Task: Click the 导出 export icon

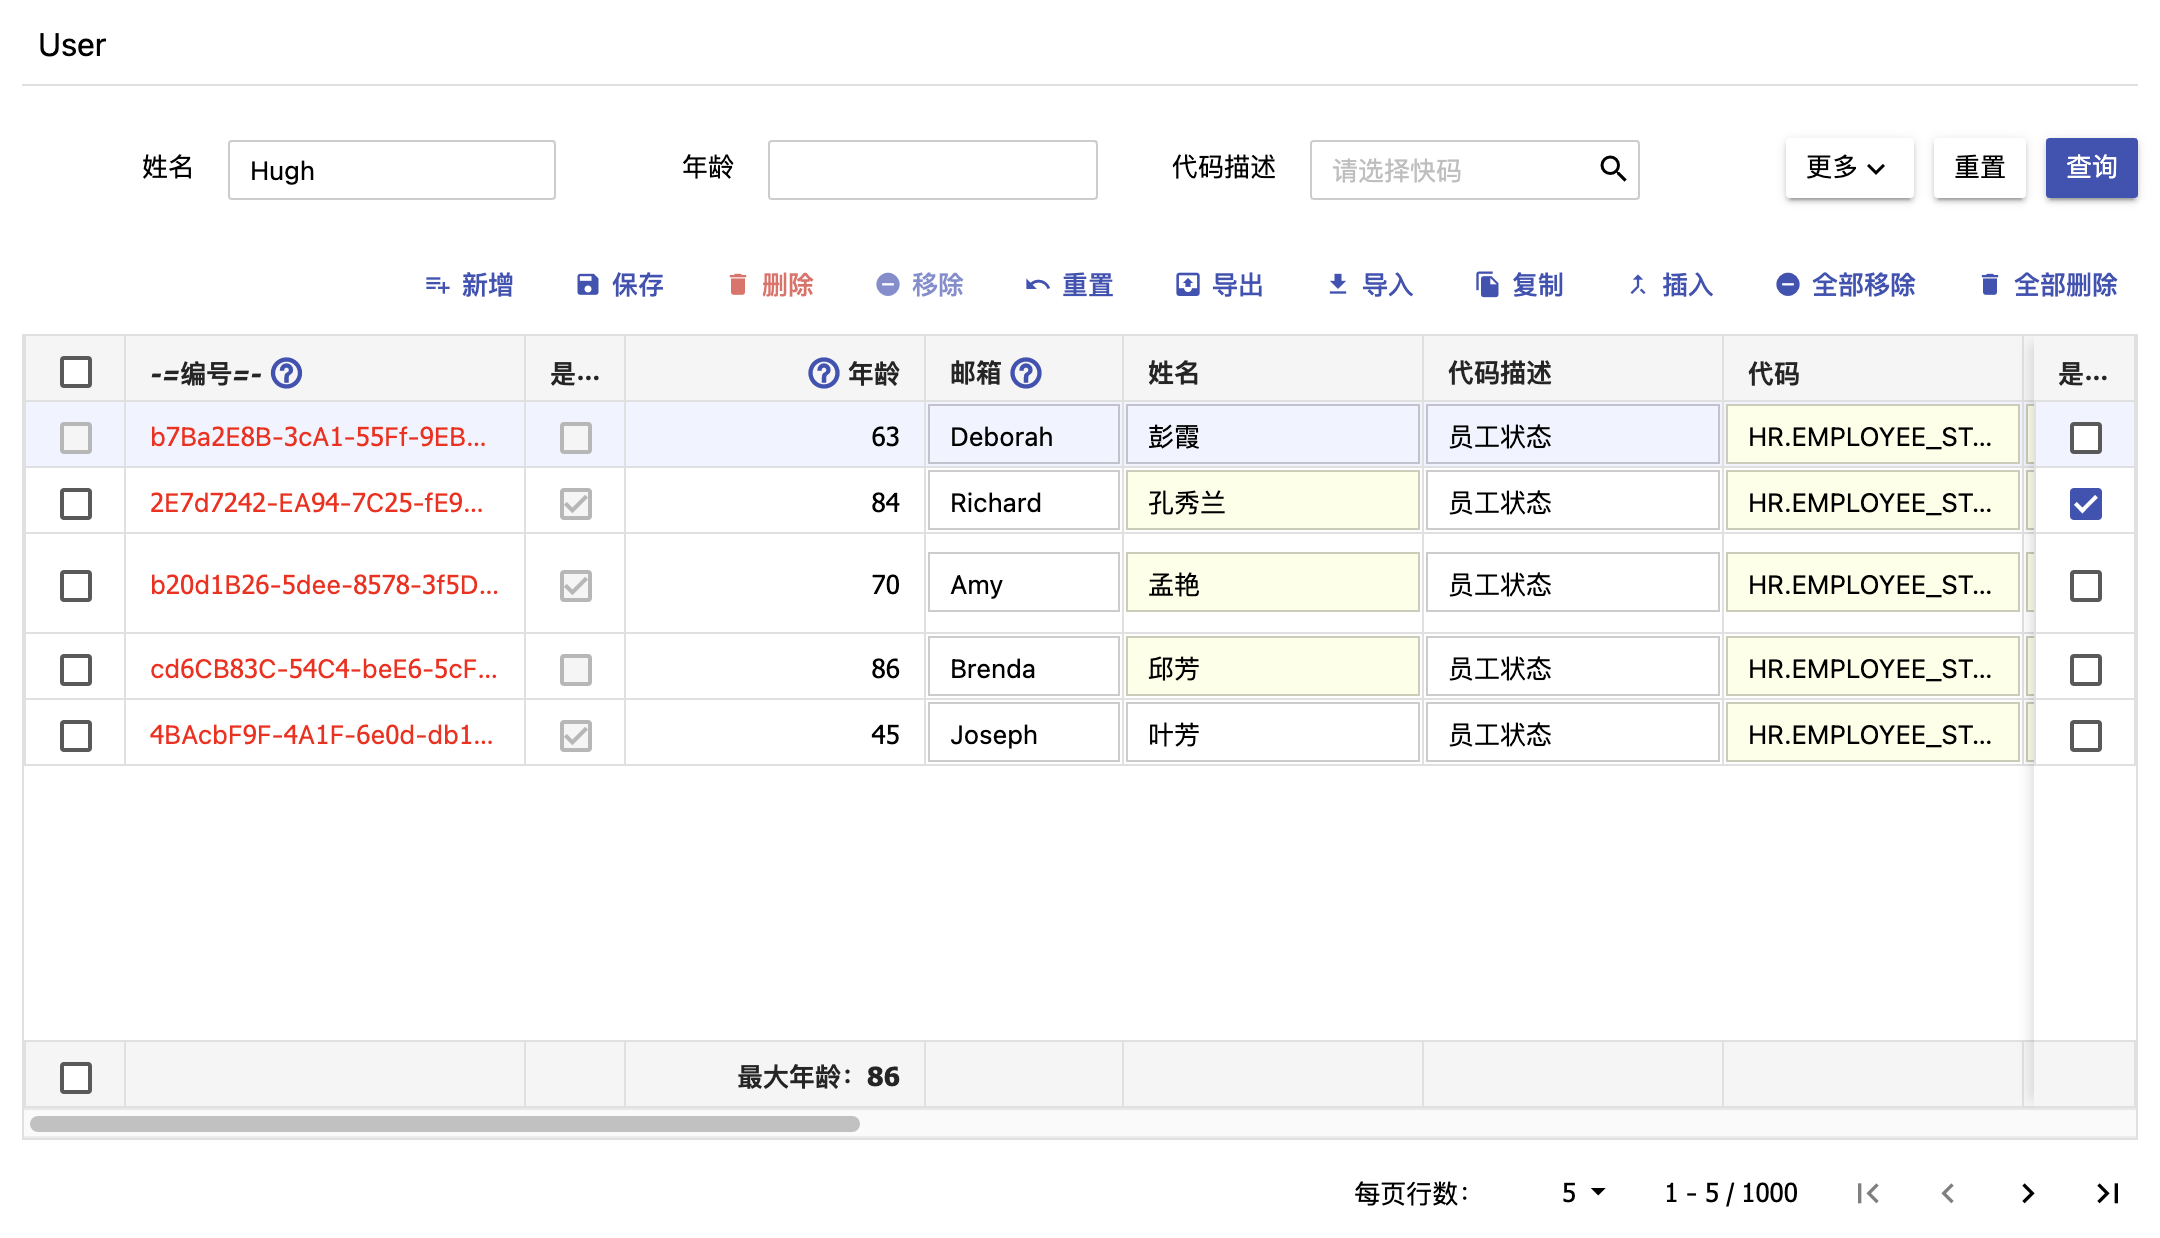Action: click(1186, 285)
